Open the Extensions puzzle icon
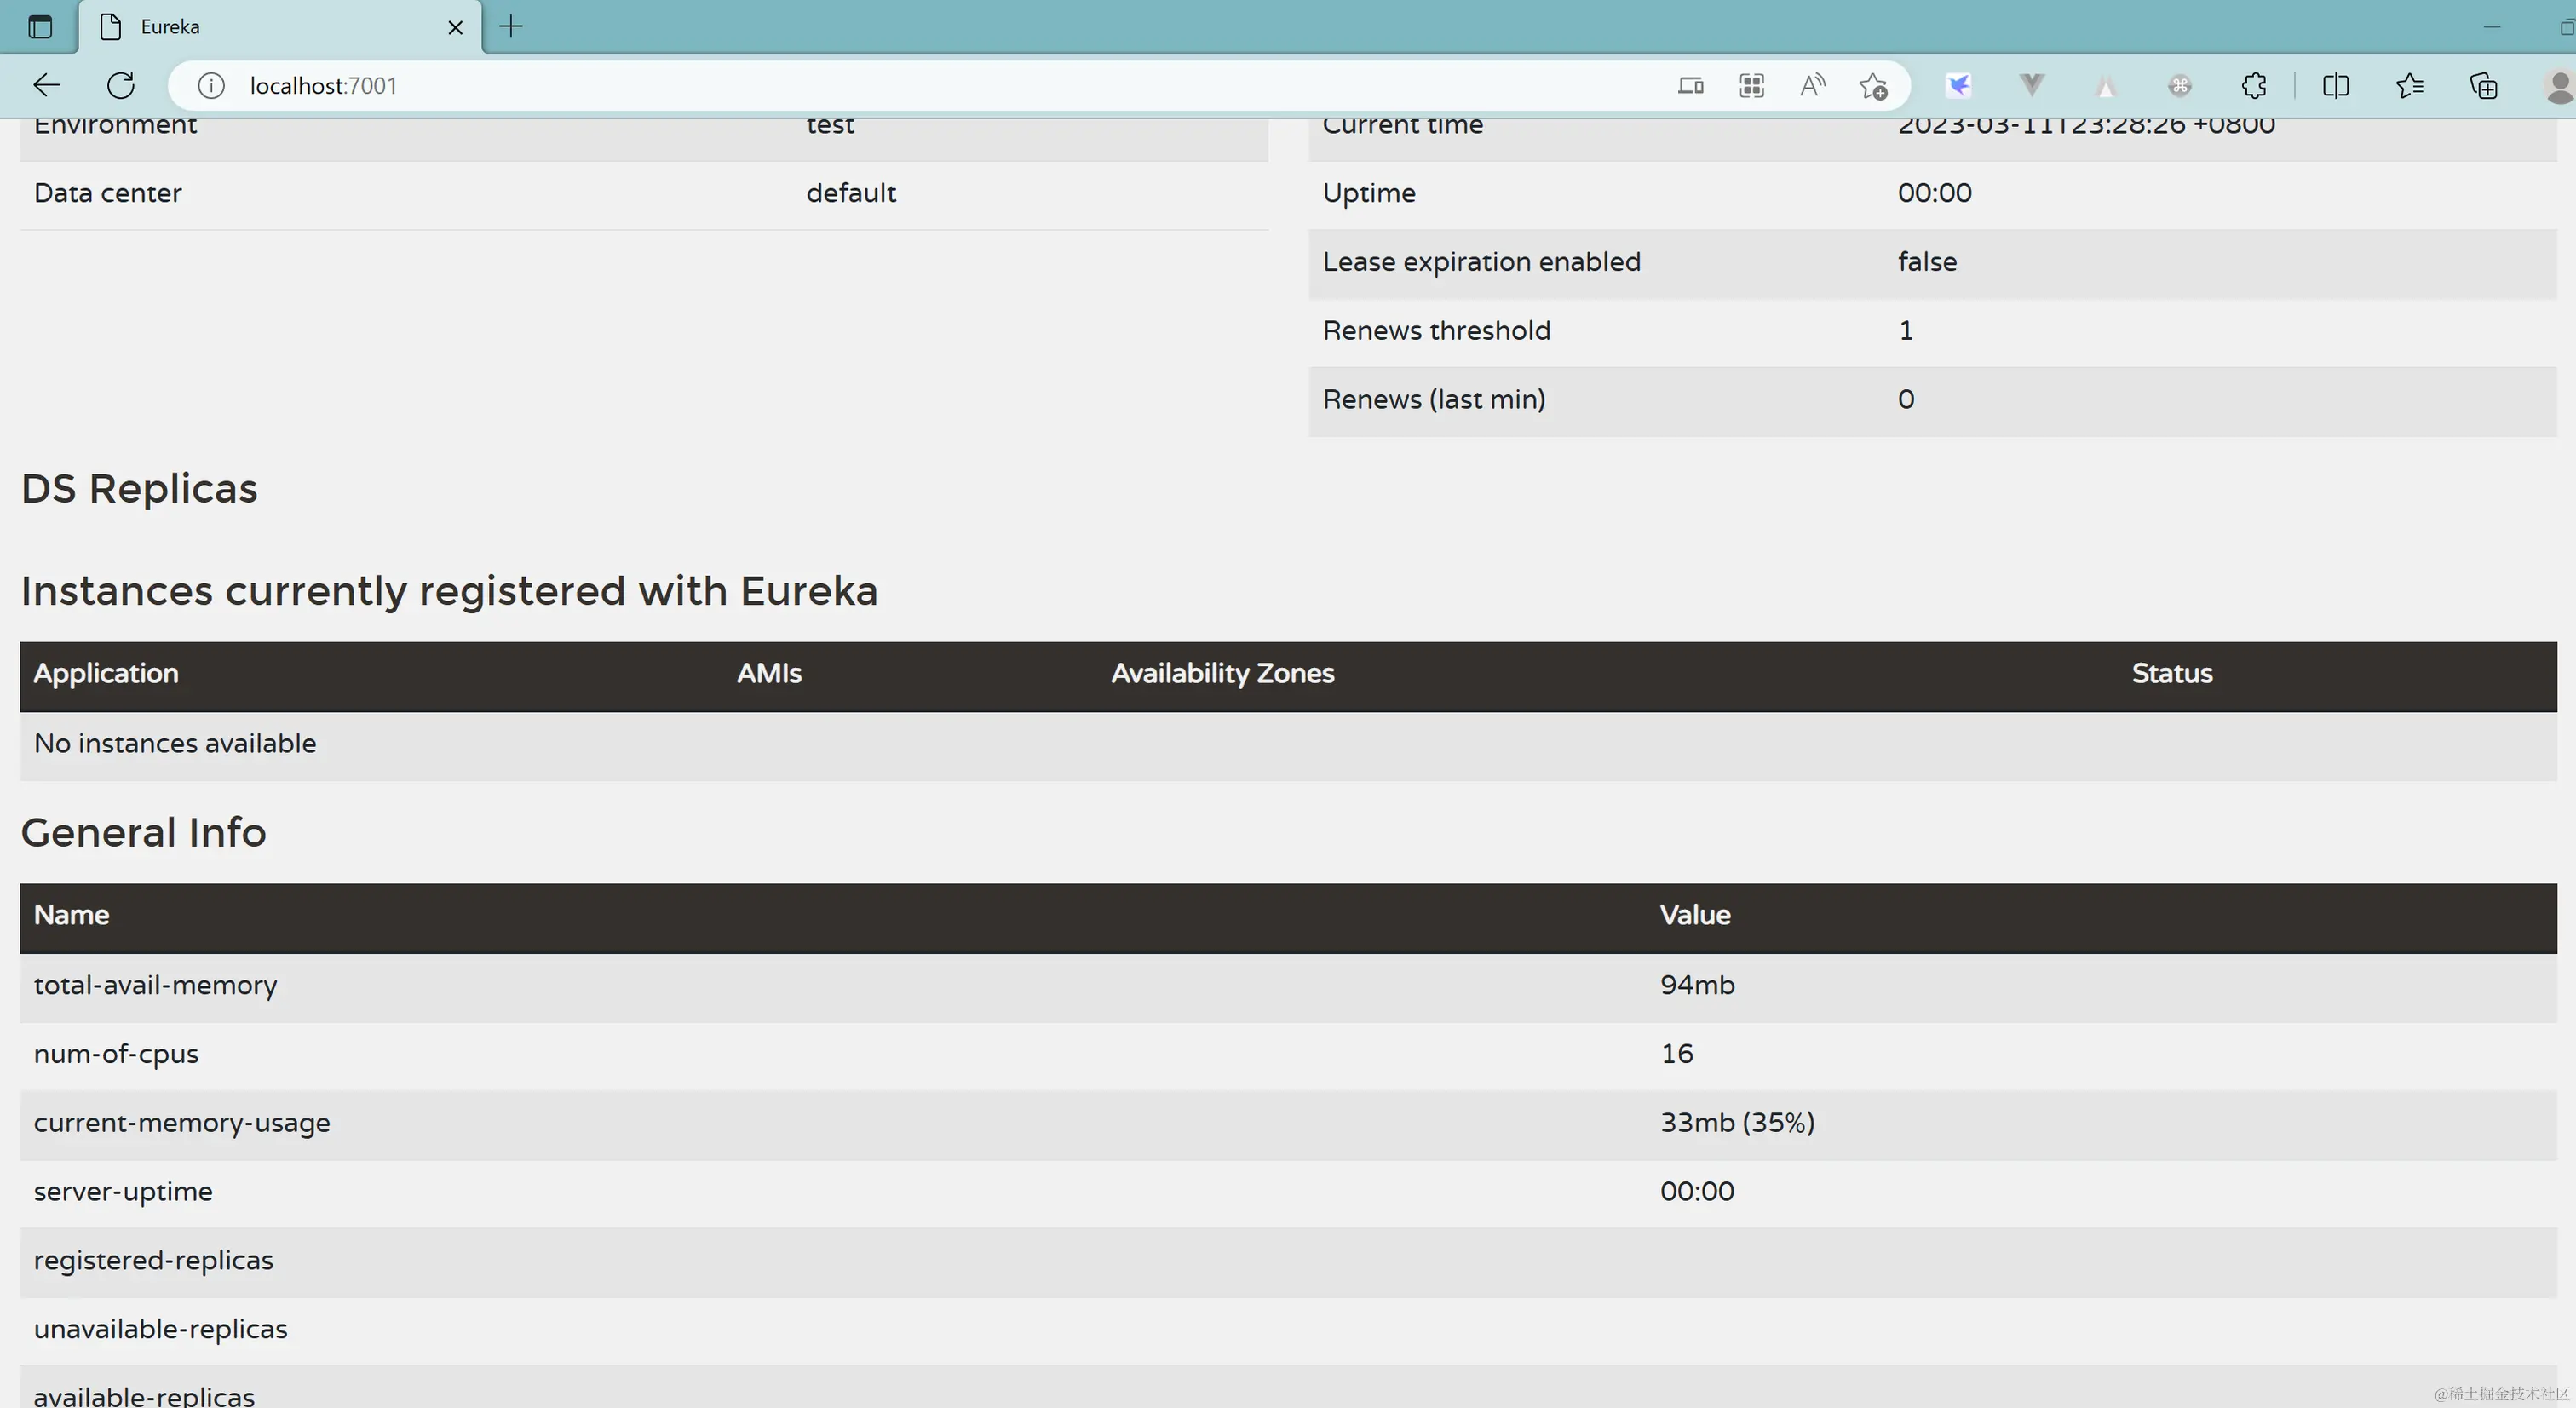Viewport: 2576px width, 1408px height. (2254, 86)
